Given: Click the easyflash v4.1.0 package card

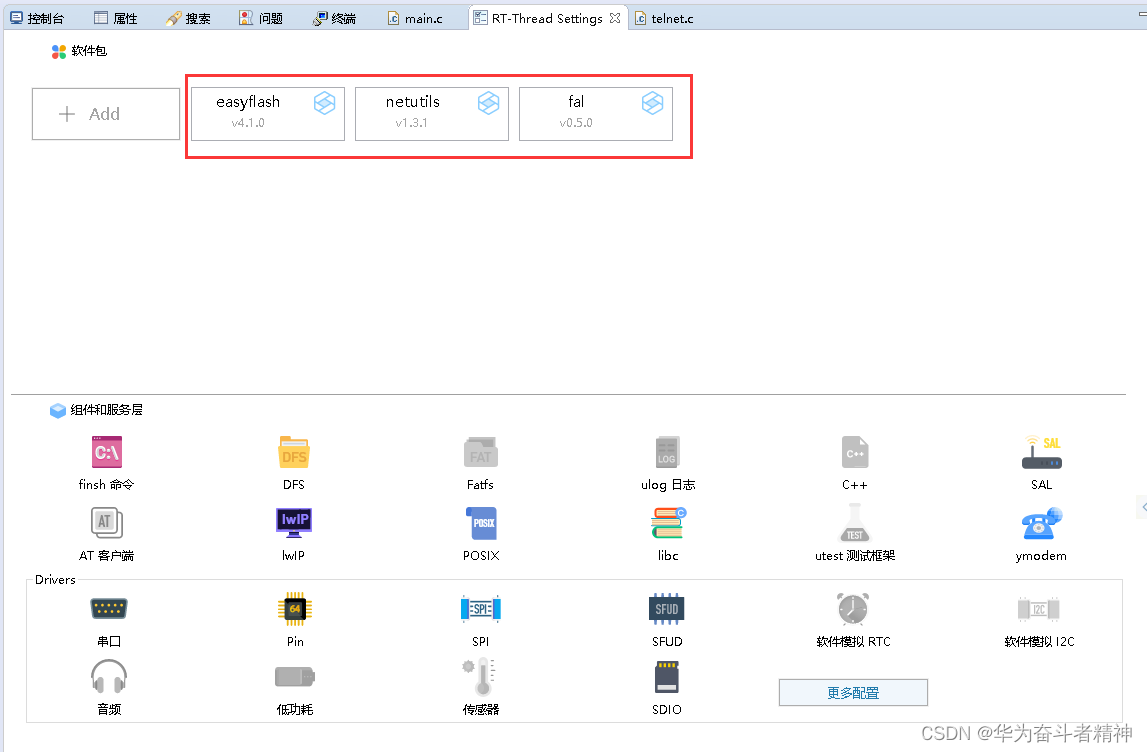Looking at the screenshot, I should click(267, 113).
